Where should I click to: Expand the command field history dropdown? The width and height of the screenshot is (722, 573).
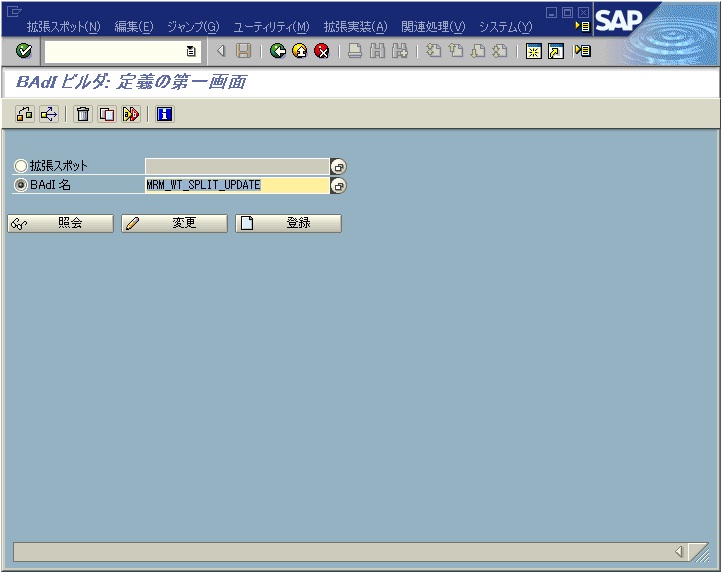pyautogui.click(x=191, y=51)
